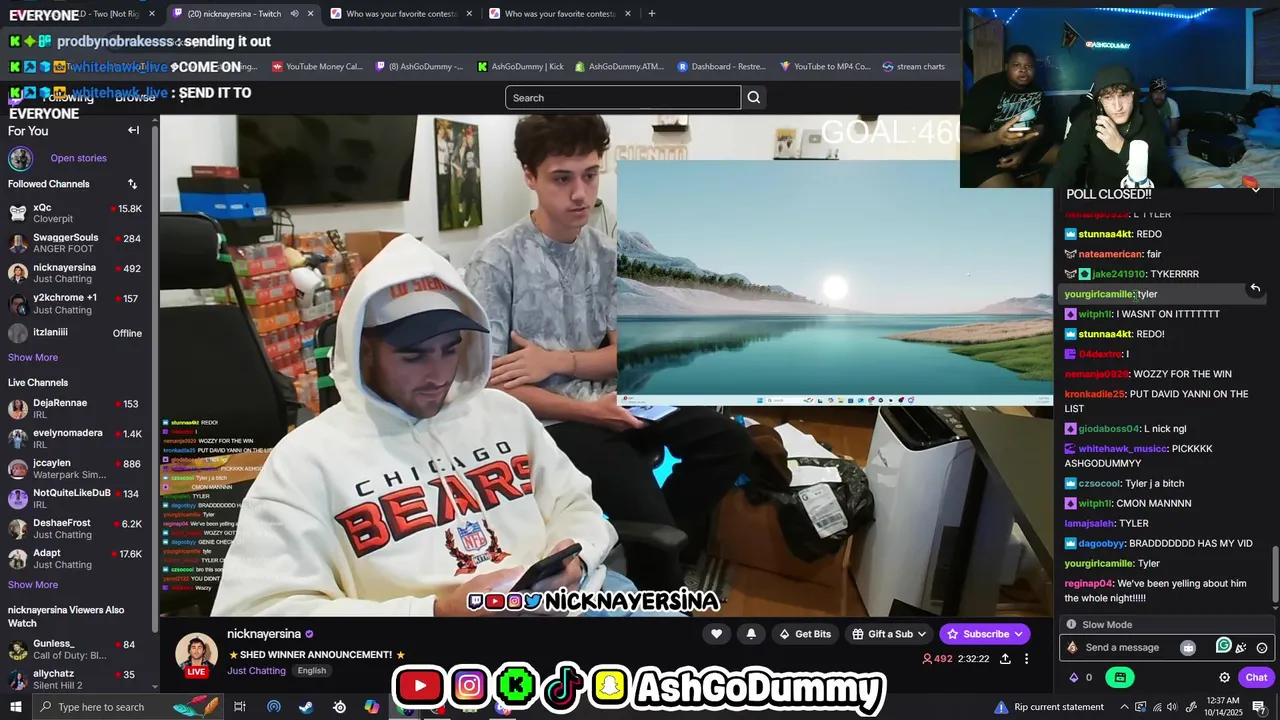Collapse the For You sidebar arrow
The height and width of the screenshot is (720, 1280).
pyautogui.click(x=133, y=130)
